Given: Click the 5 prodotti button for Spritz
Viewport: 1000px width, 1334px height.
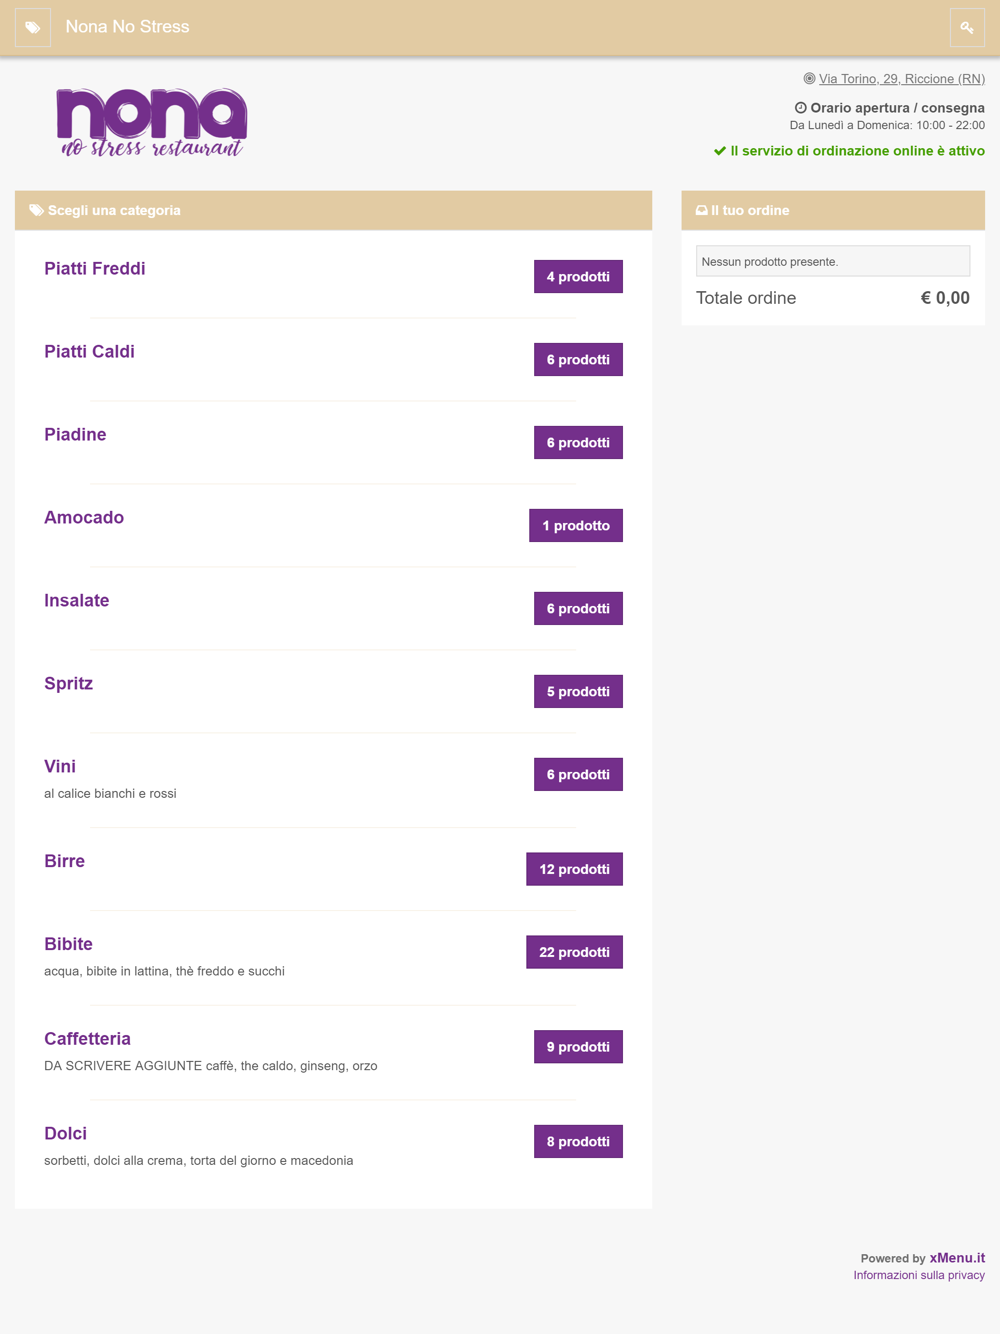Looking at the screenshot, I should point(578,692).
